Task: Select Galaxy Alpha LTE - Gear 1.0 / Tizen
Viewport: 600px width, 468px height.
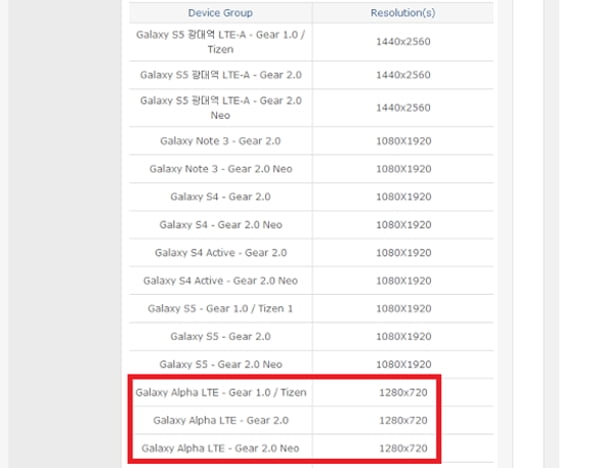Action: point(220,393)
